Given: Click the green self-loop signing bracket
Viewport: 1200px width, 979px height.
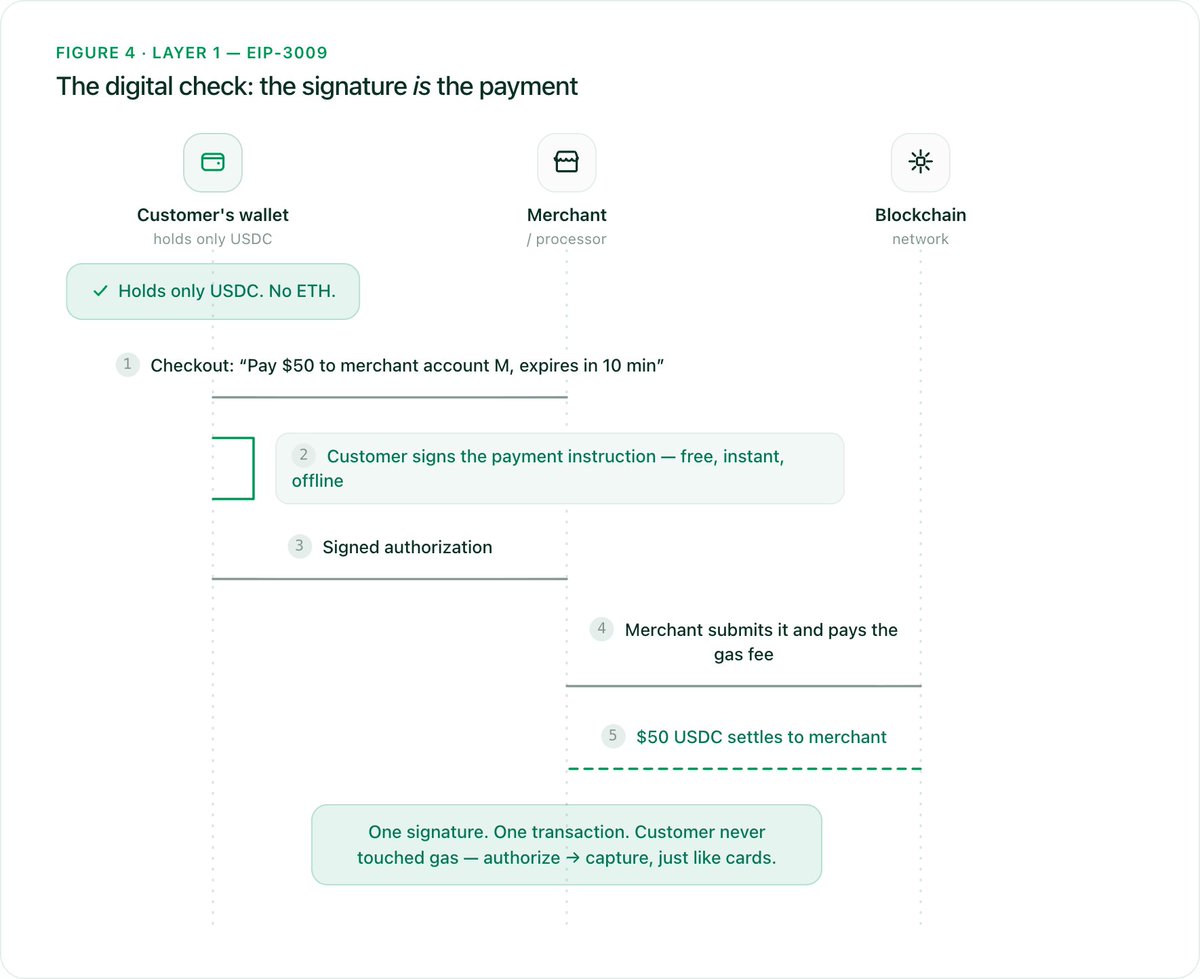Looking at the screenshot, I should point(234,467).
